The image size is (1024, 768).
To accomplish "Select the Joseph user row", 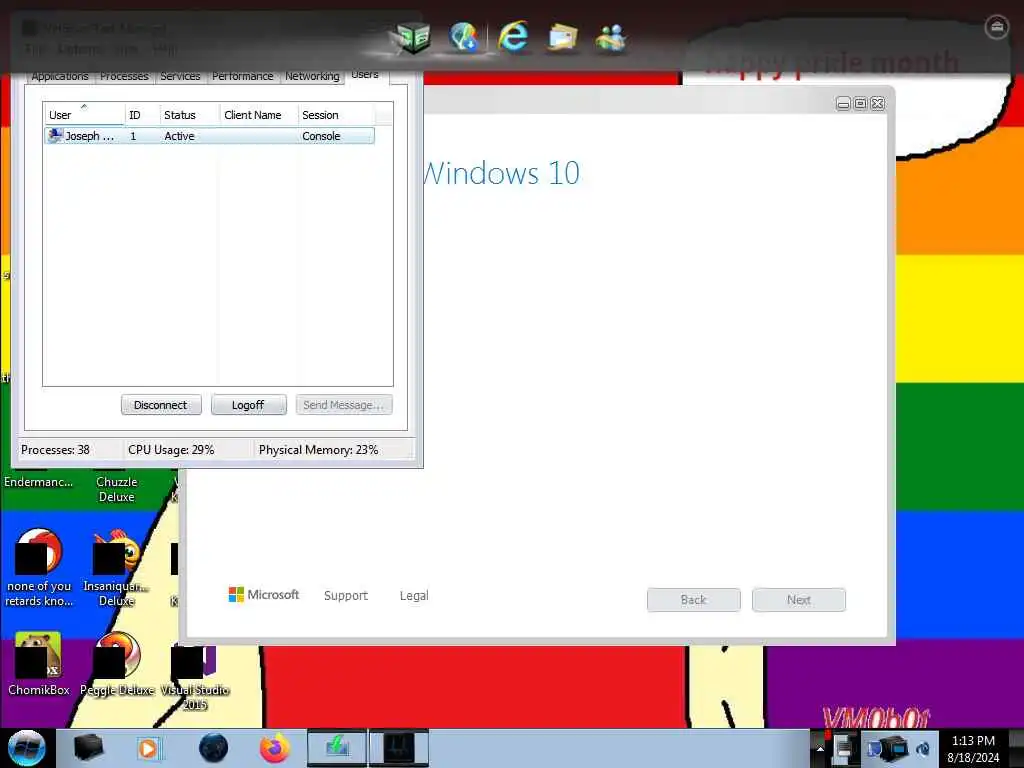I will pyautogui.click(x=209, y=136).
